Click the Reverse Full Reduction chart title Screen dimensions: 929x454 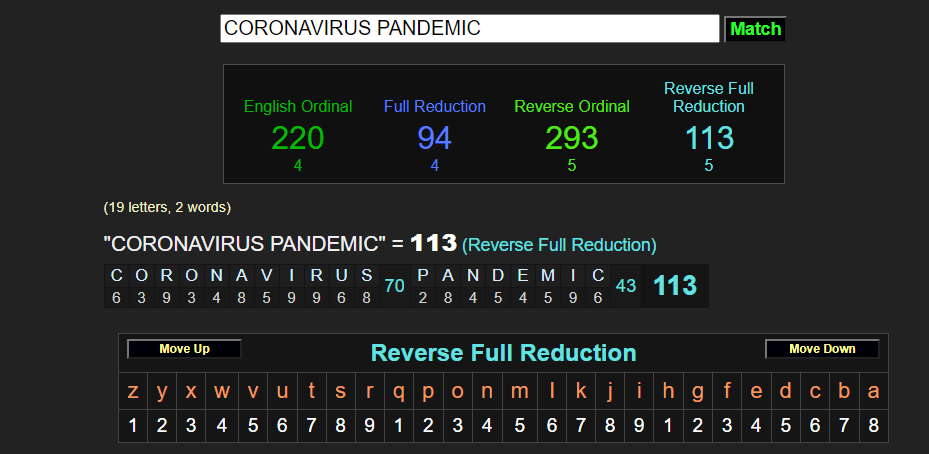pyautogui.click(x=503, y=353)
